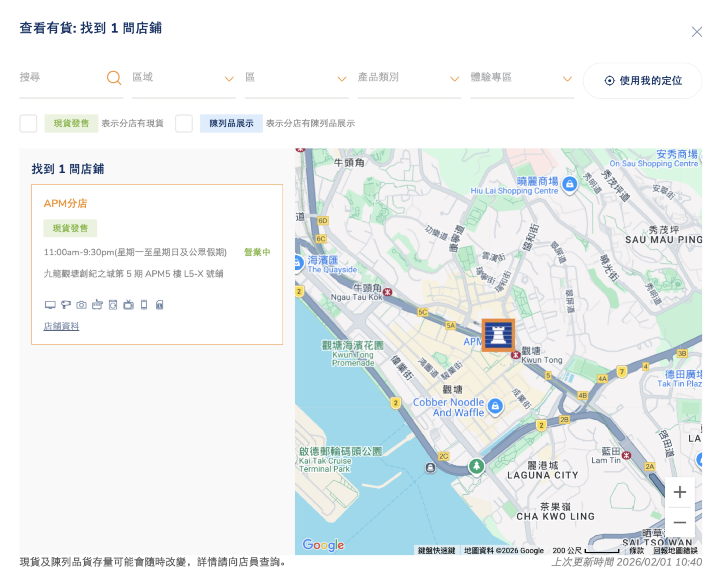The height and width of the screenshot is (580, 720).
Task: Click the Ngau Tau Kok MTR station icon
Action: [388, 292]
